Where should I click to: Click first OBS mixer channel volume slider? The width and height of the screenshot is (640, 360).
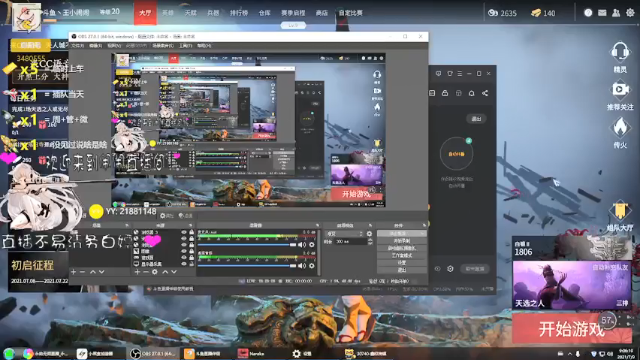(x=247, y=244)
